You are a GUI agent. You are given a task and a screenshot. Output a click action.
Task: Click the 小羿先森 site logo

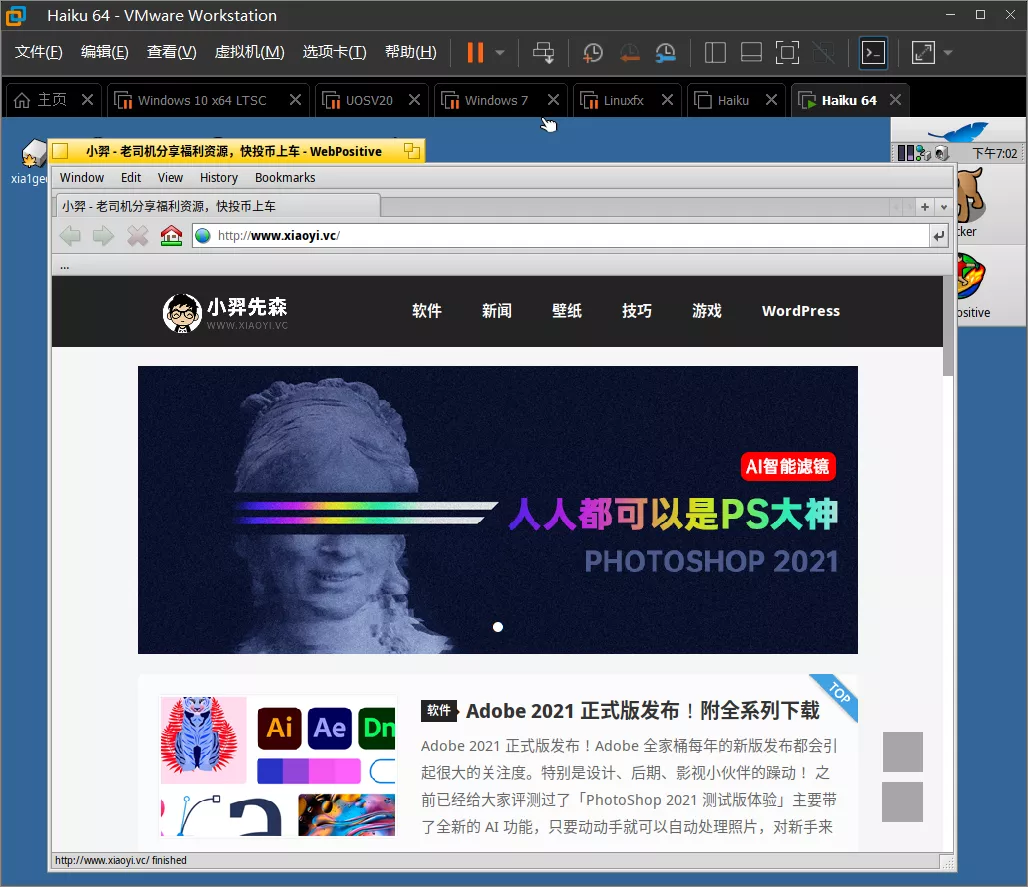pos(225,312)
